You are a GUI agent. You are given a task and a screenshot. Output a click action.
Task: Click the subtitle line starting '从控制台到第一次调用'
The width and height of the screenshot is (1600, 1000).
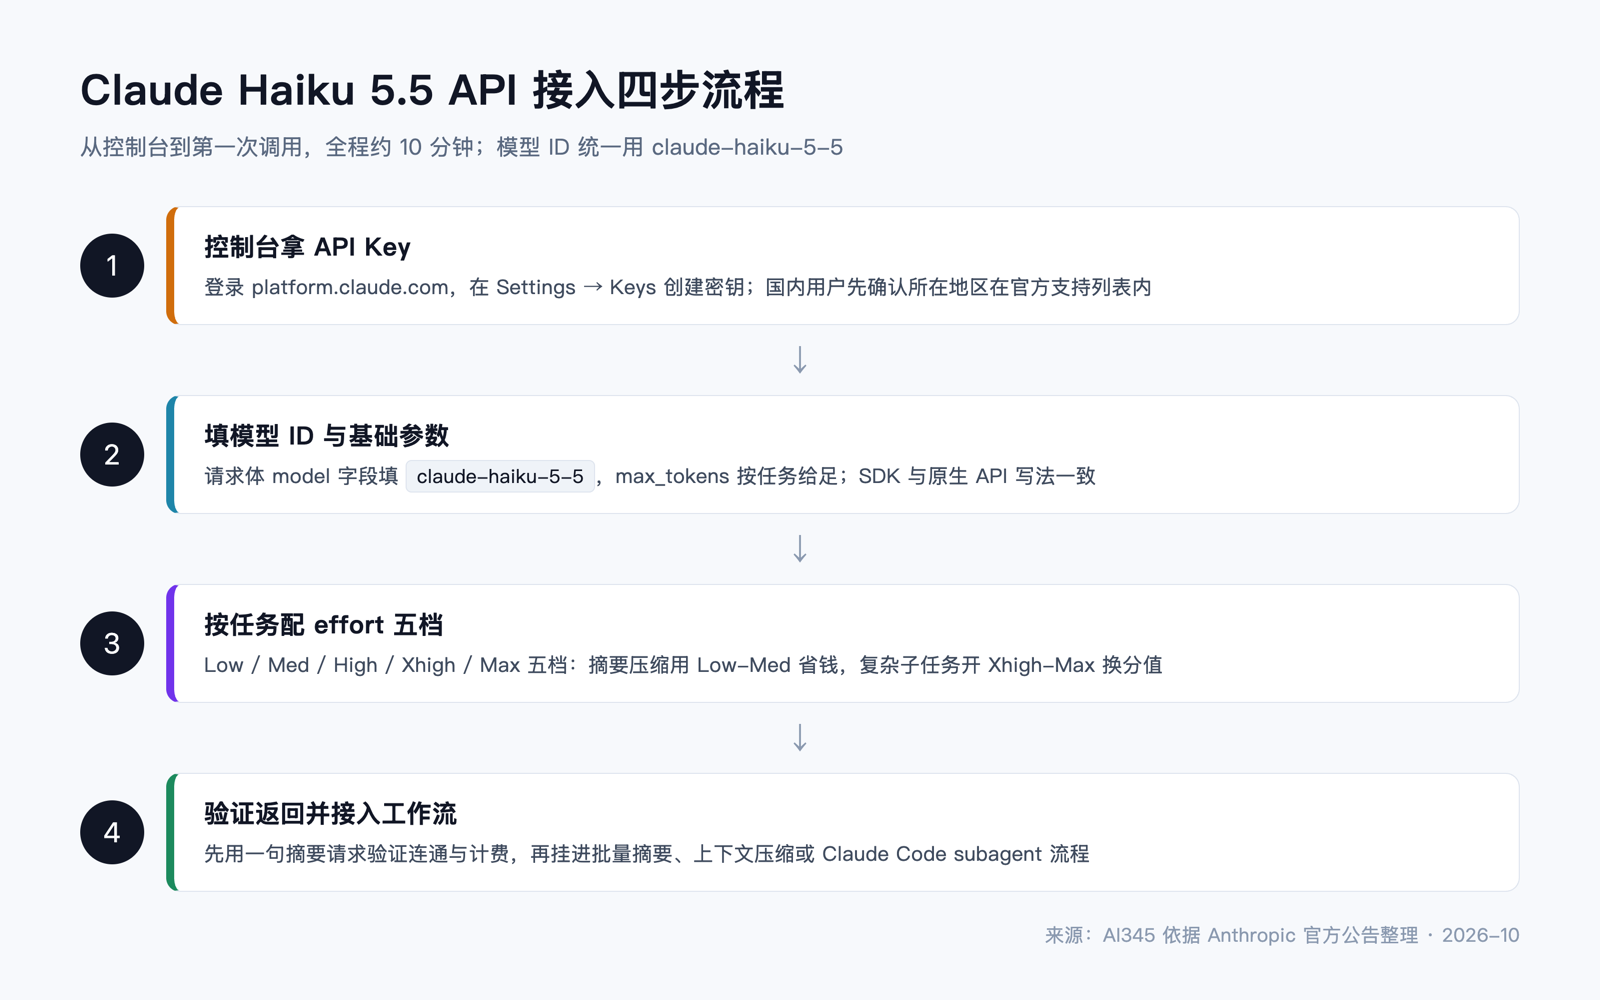[x=461, y=147]
